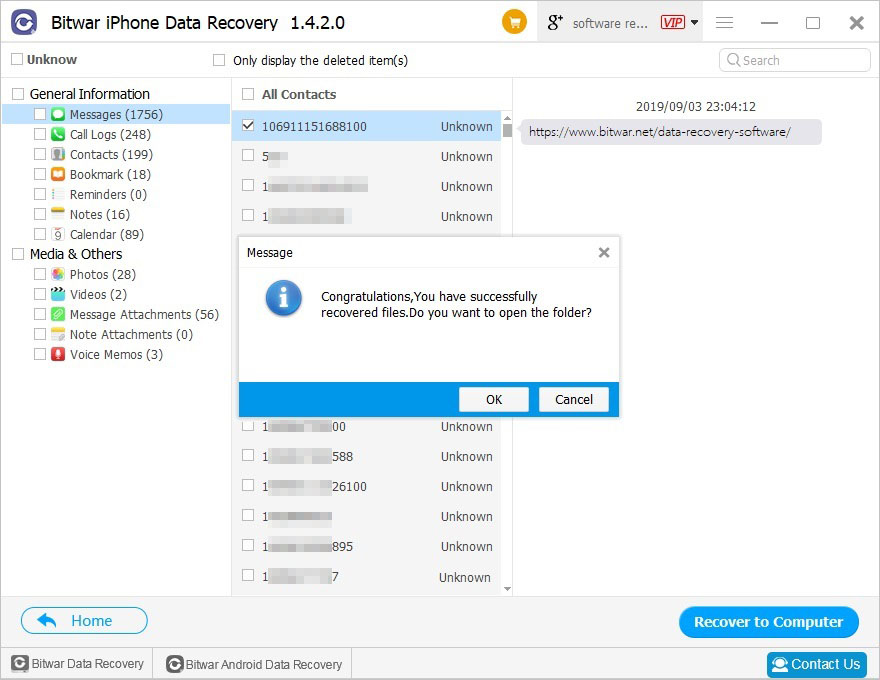Click the Bookmark category icon
Screen dimensions: 880x680
point(58,174)
